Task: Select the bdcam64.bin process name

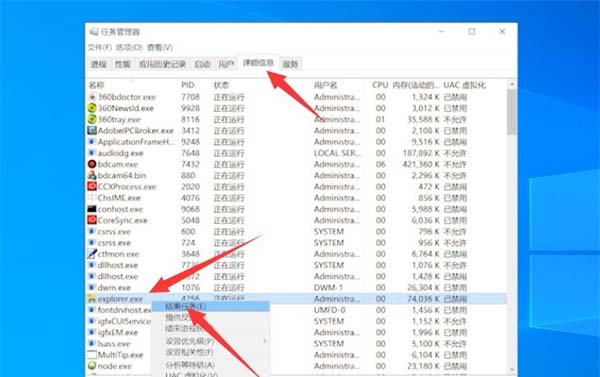Action: [122, 175]
